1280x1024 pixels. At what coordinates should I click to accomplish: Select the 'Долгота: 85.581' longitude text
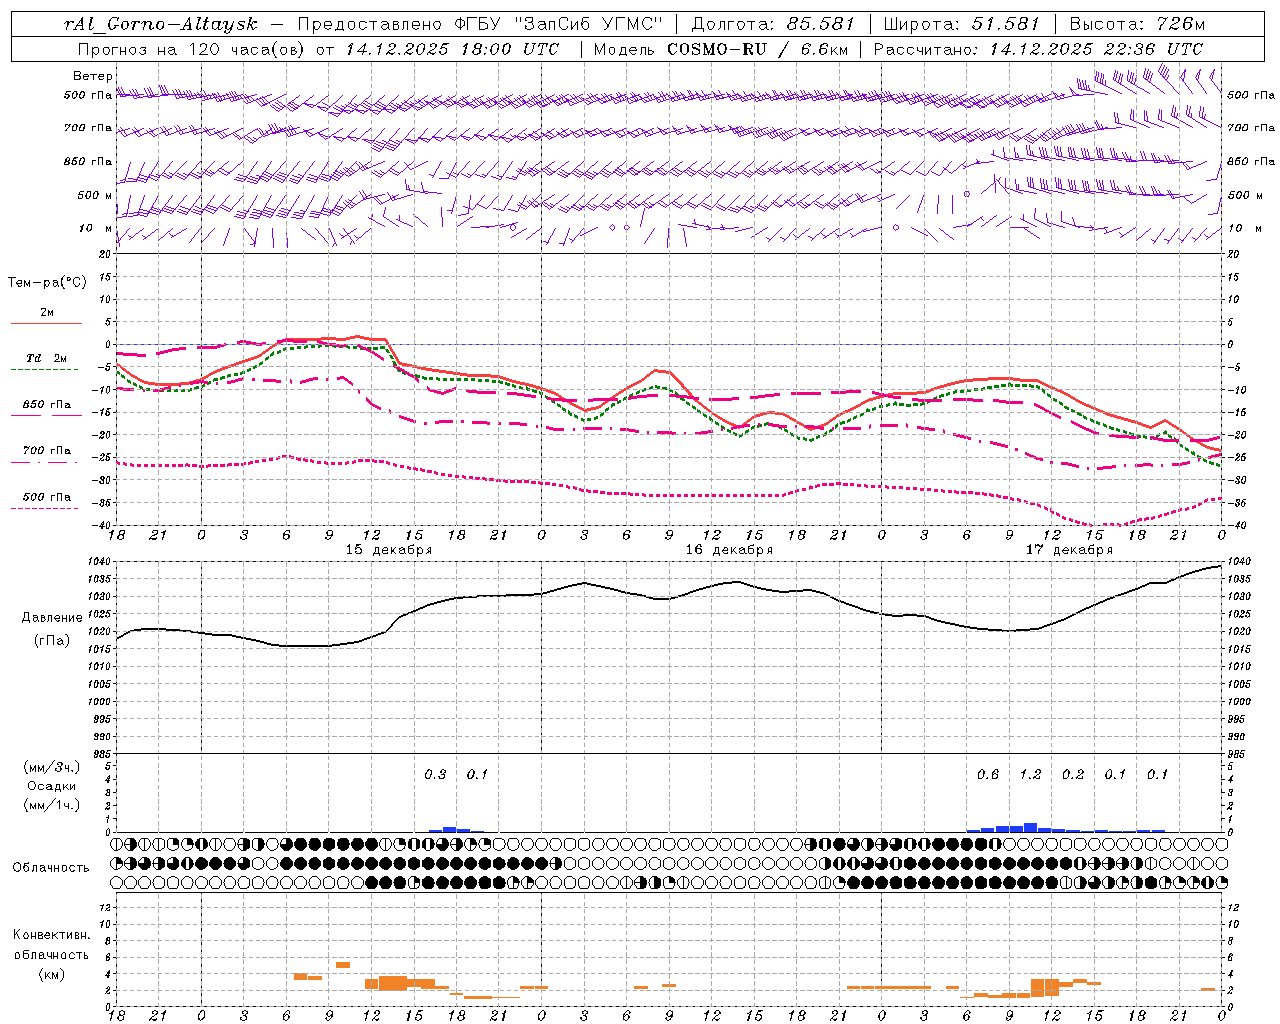775,24
